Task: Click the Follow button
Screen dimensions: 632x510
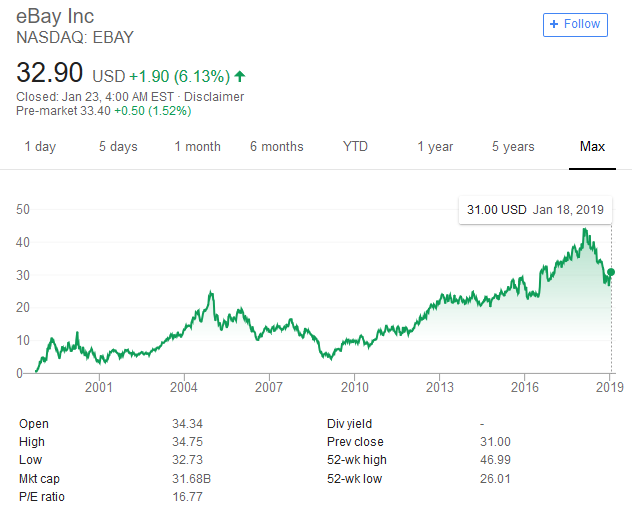Action: tap(575, 25)
